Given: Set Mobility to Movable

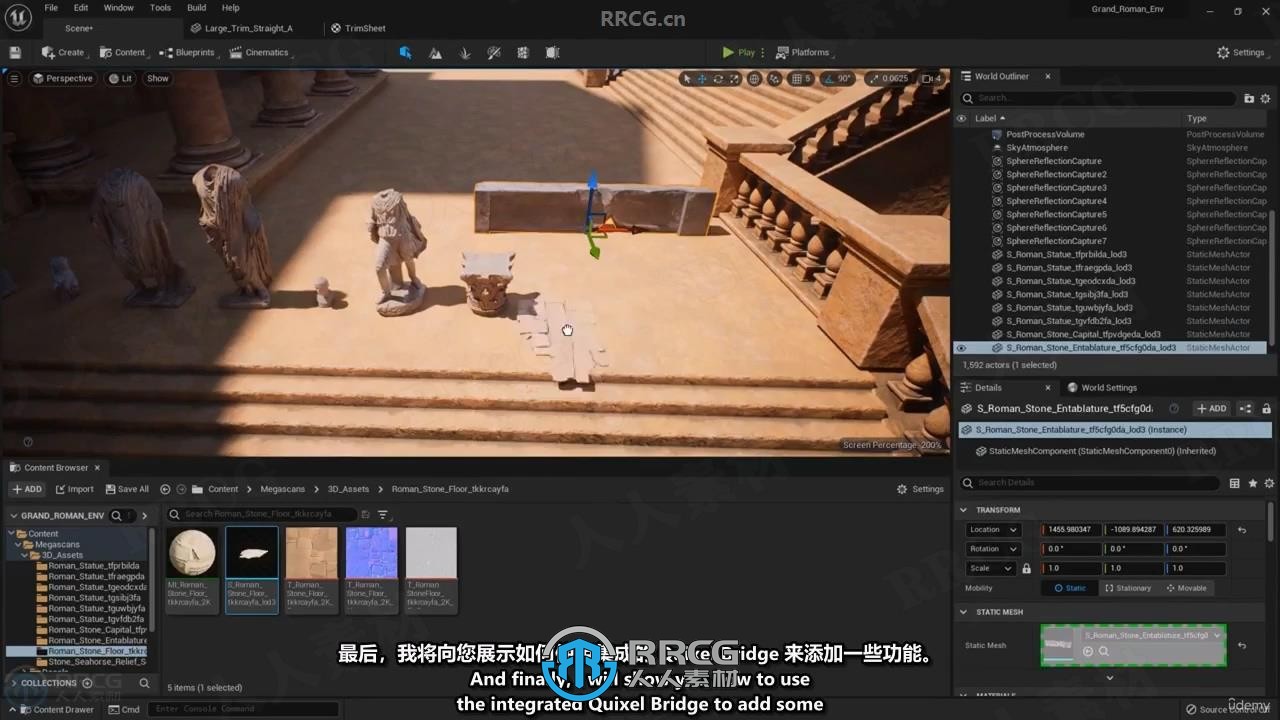Looking at the screenshot, I should coord(1186,588).
